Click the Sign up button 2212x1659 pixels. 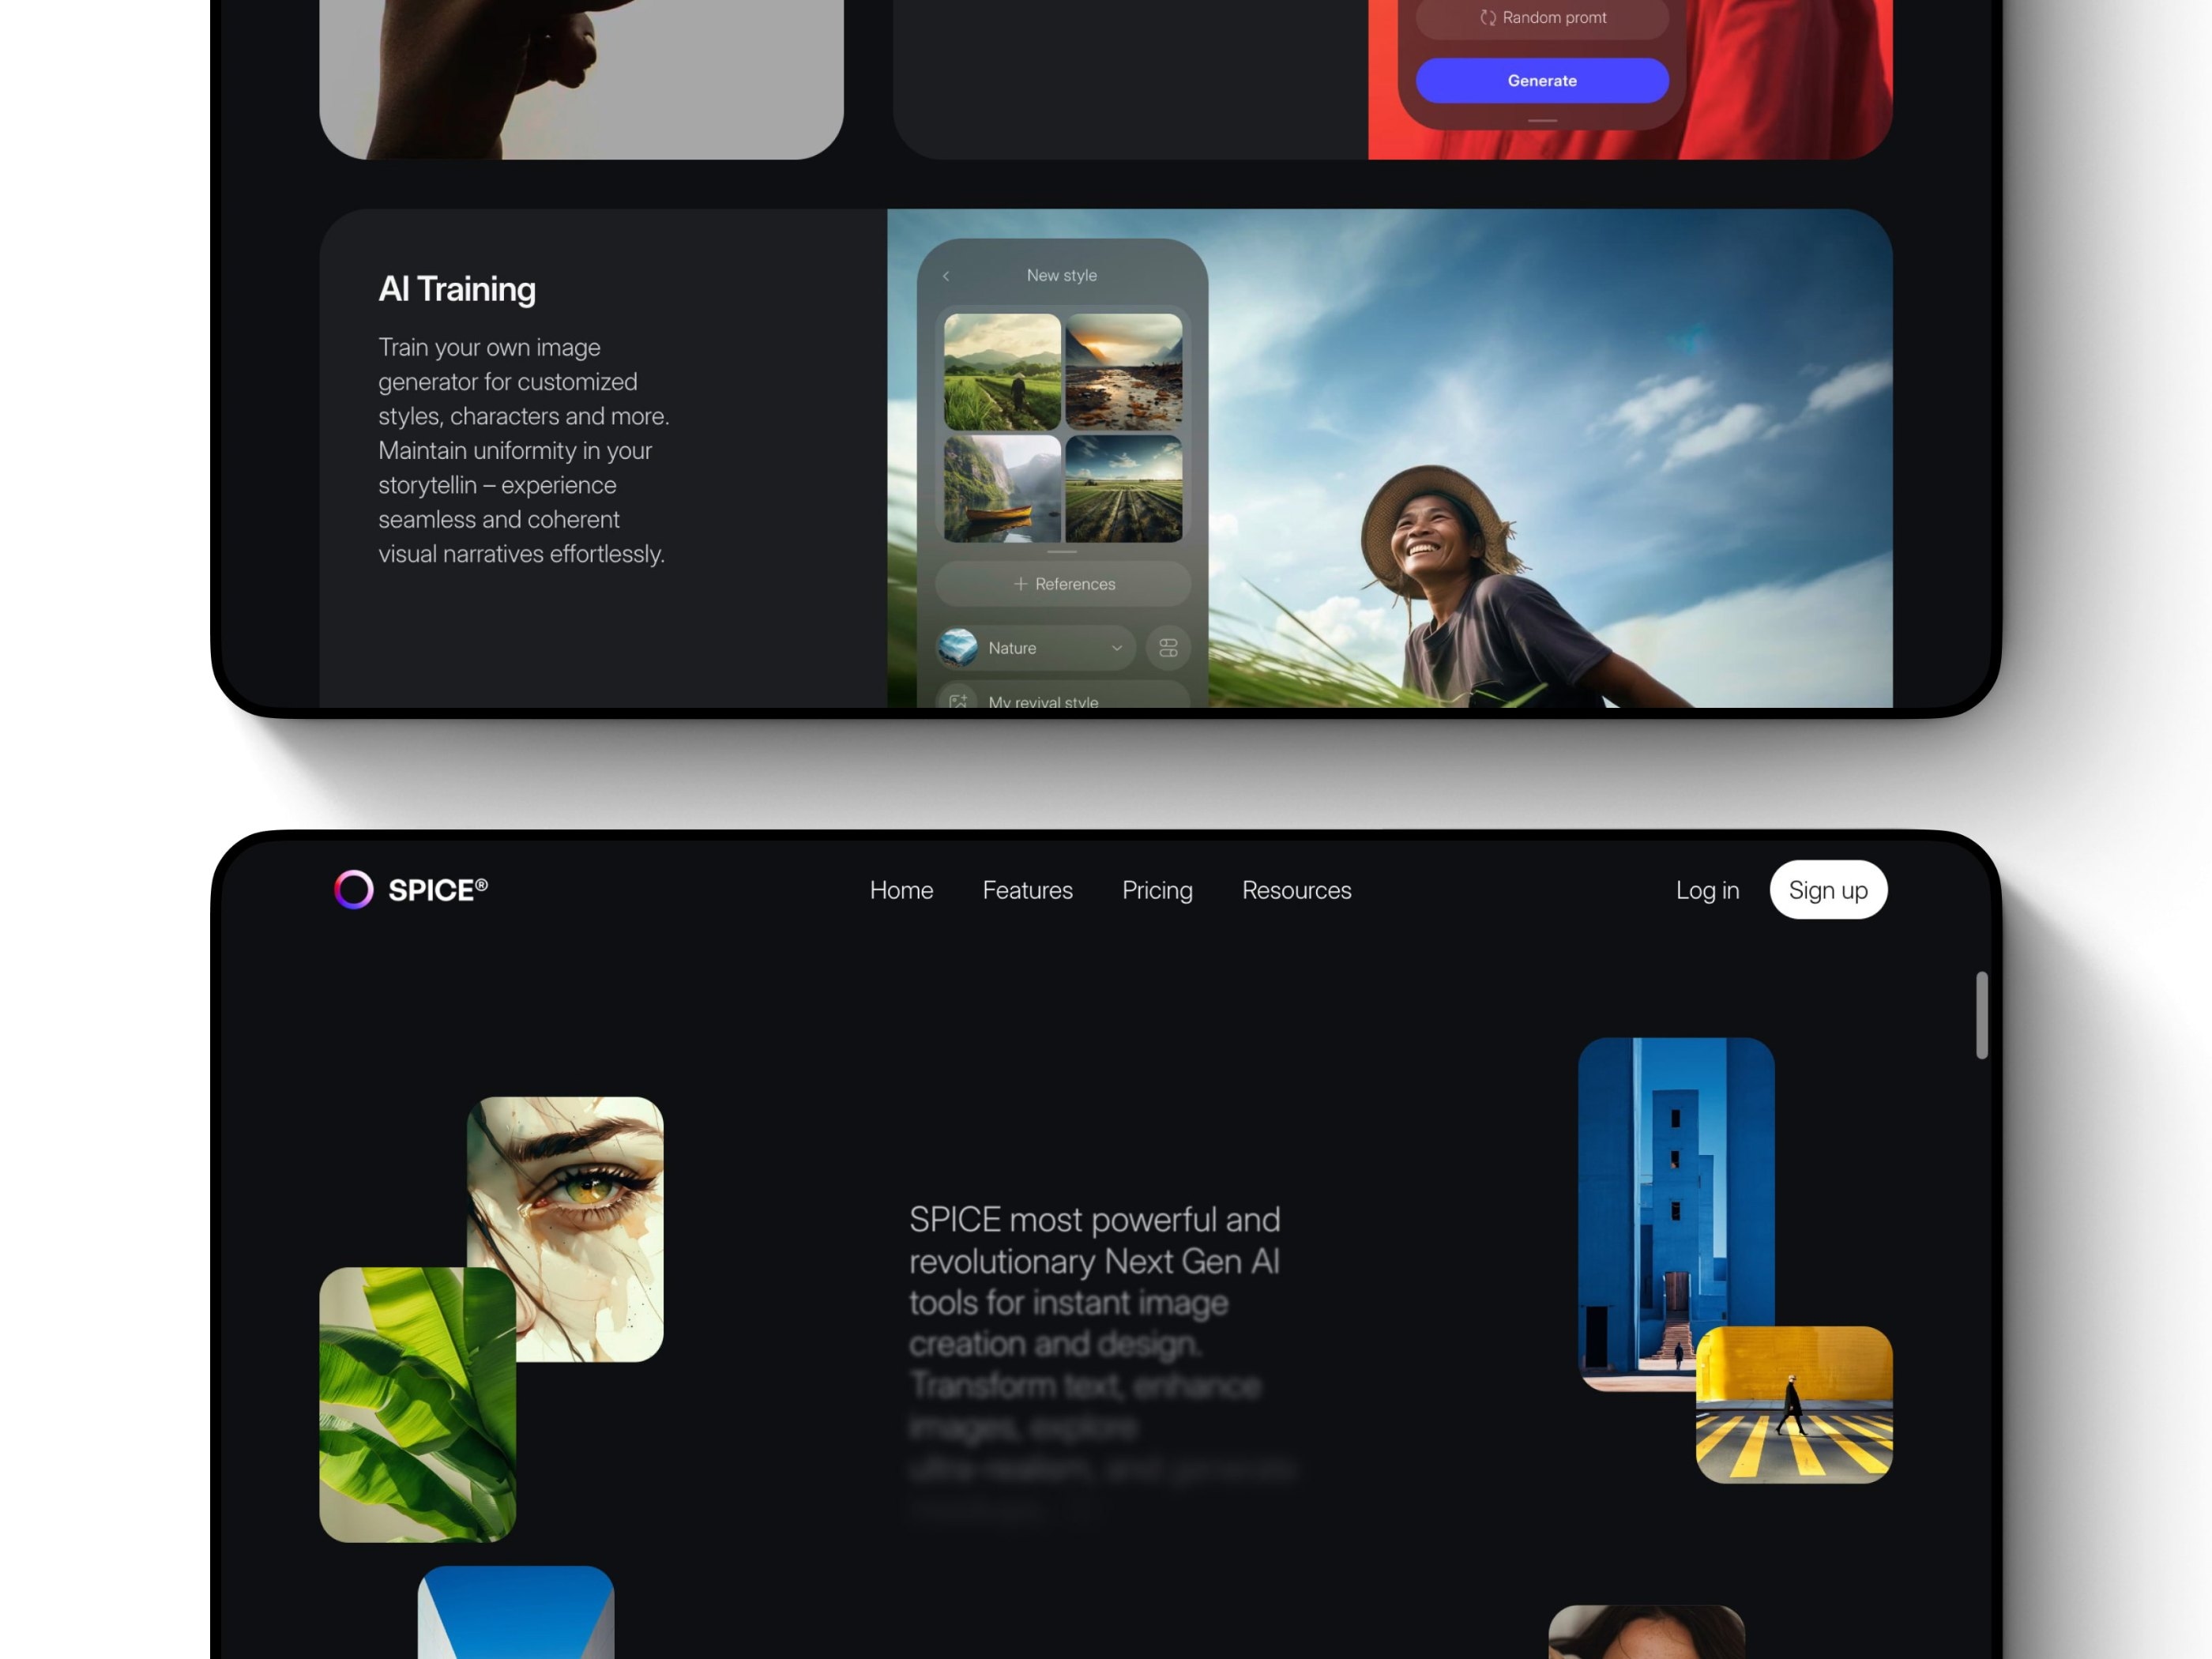pos(1827,890)
